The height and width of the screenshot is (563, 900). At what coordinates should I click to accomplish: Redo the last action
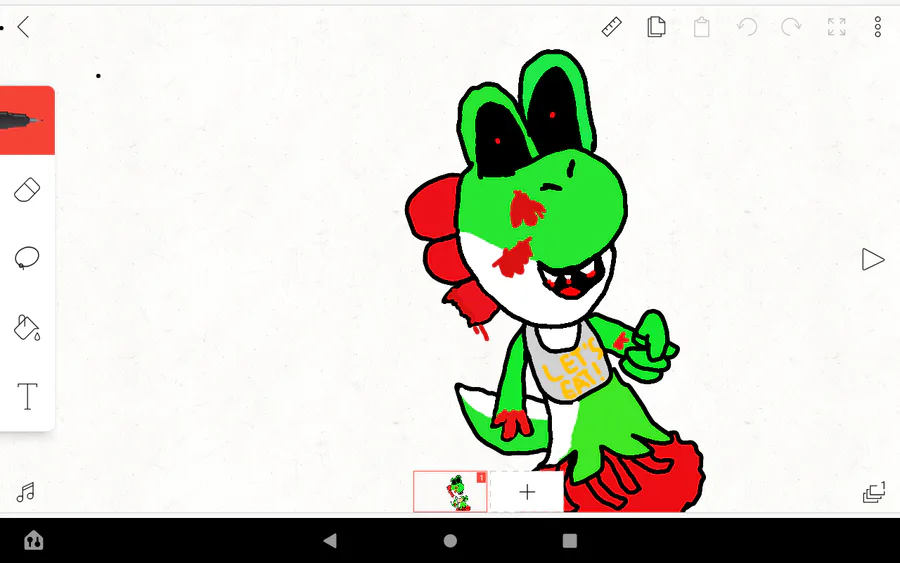pyautogui.click(x=792, y=27)
